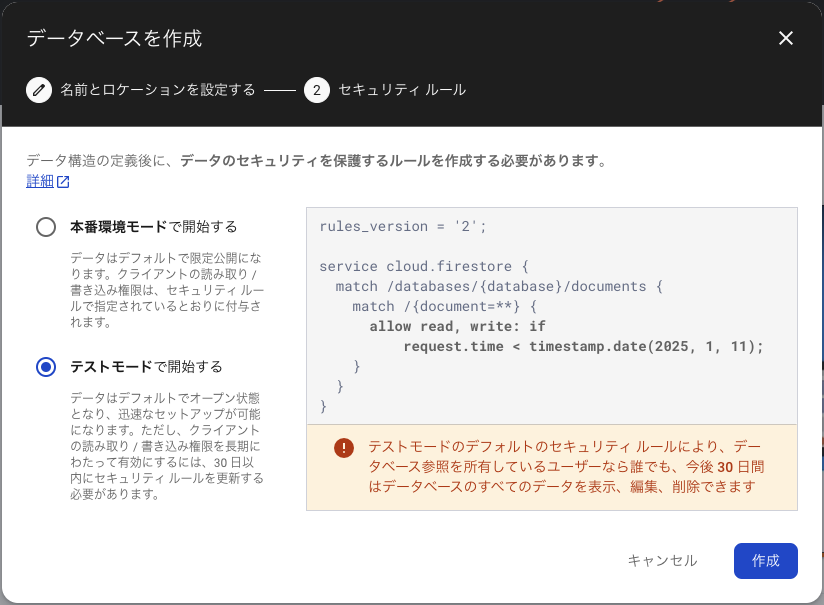Select テストモード radio button

[46, 367]
